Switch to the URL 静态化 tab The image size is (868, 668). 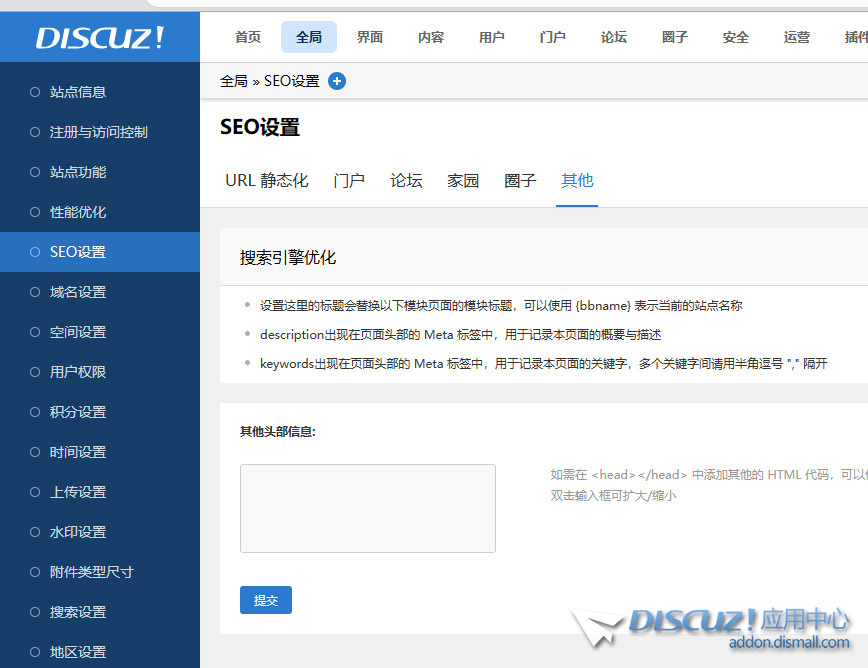[266, 180]
